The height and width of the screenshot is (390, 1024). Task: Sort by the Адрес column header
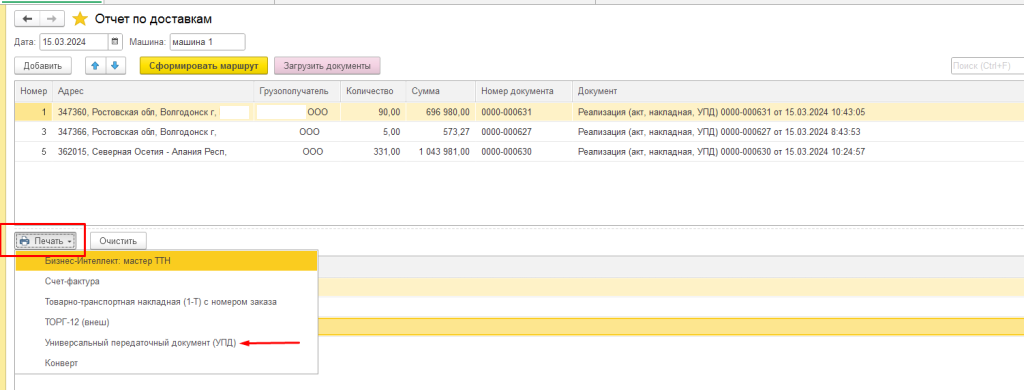pos(153,91)
